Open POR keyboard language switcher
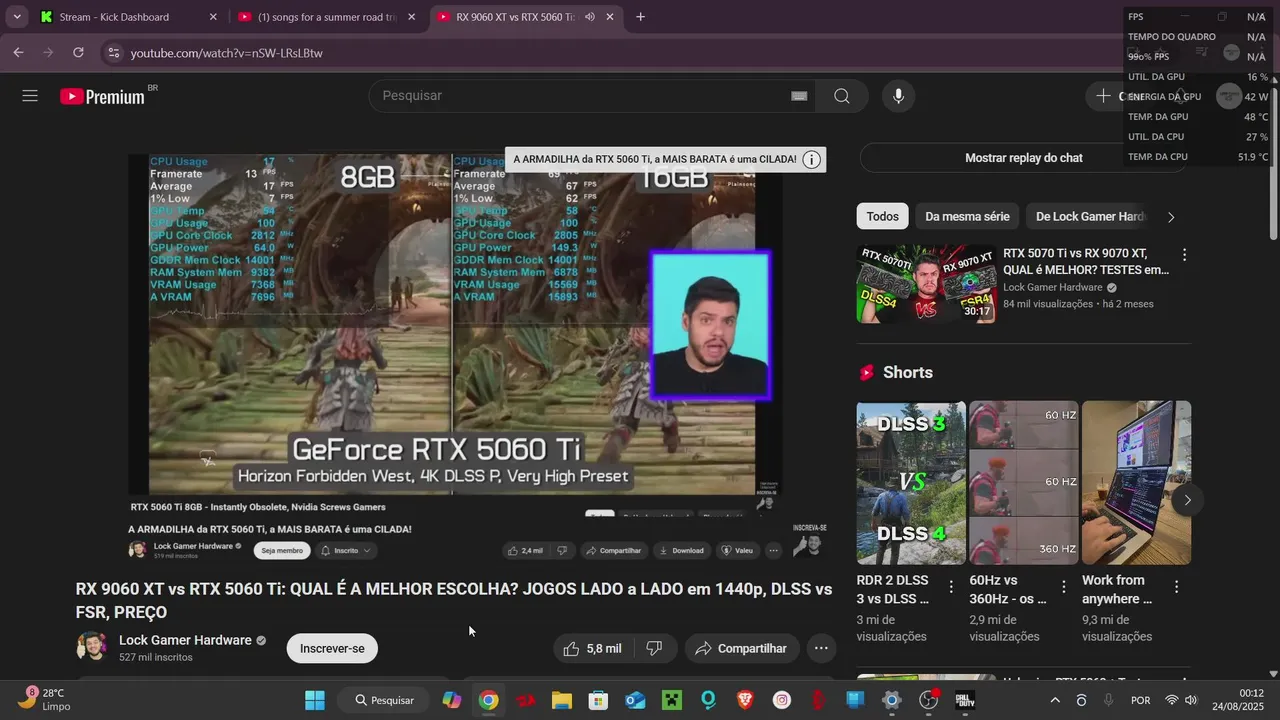 coord(1140,700)
